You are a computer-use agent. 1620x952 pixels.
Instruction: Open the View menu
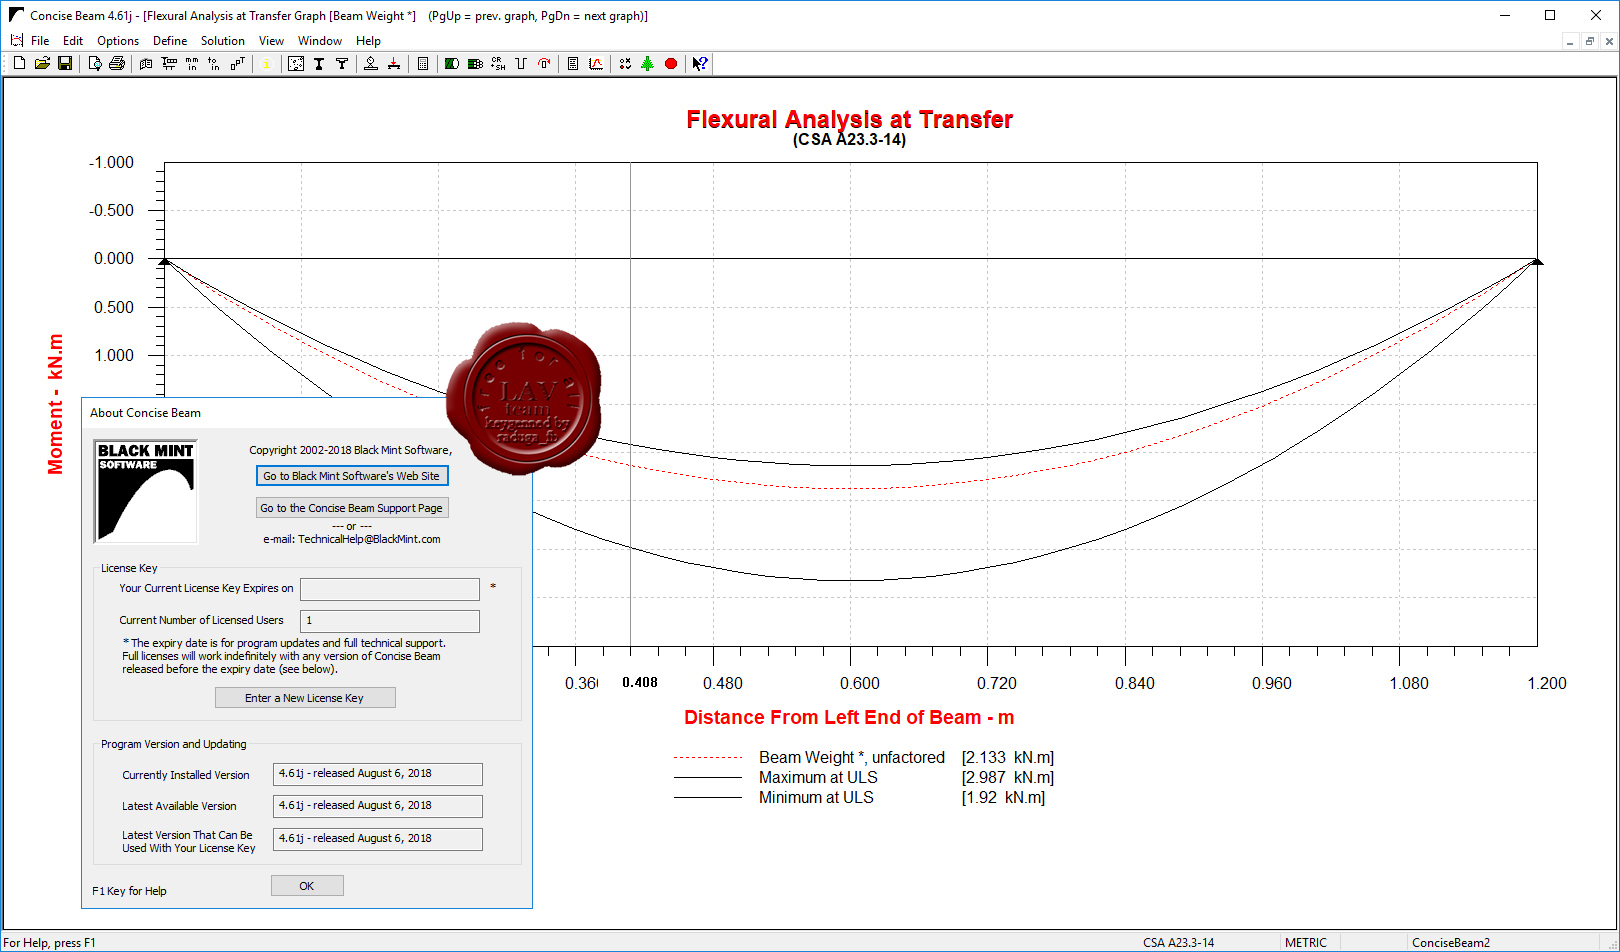[271, 41]
